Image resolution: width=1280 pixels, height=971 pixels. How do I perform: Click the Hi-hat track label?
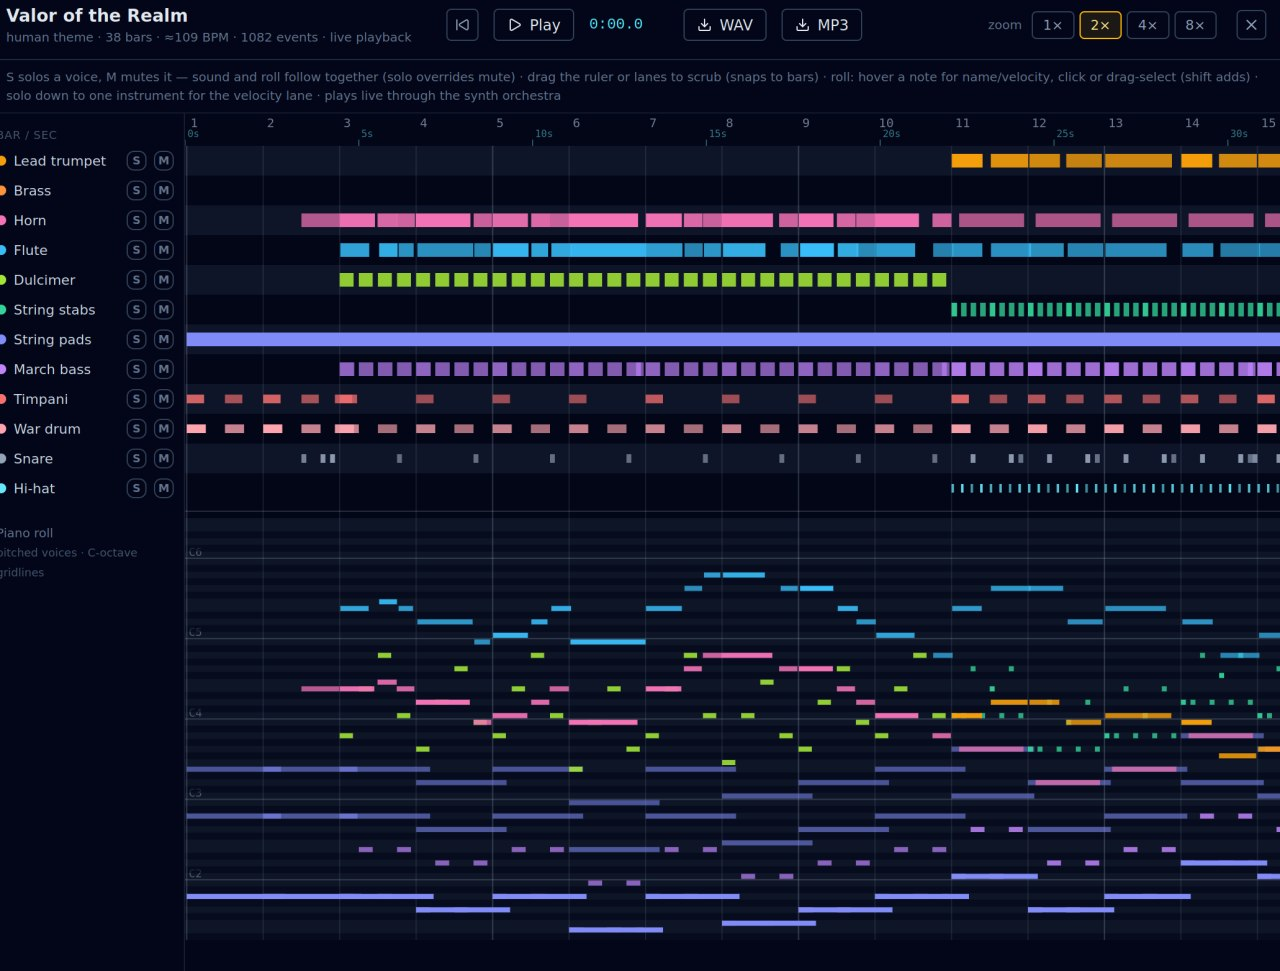(x=34, y=488)
